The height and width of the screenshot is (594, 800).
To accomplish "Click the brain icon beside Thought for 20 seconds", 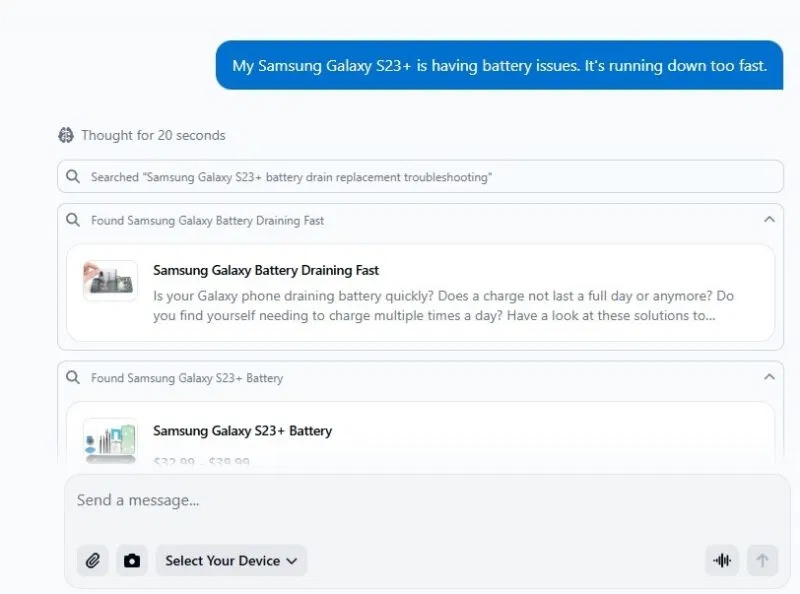I will tap(67, 135).
